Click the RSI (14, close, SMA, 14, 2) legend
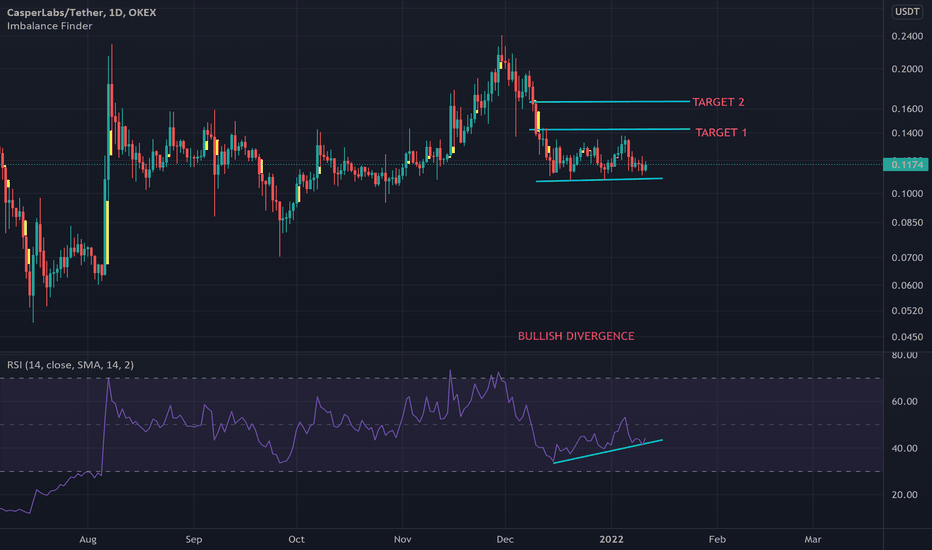 70,365
